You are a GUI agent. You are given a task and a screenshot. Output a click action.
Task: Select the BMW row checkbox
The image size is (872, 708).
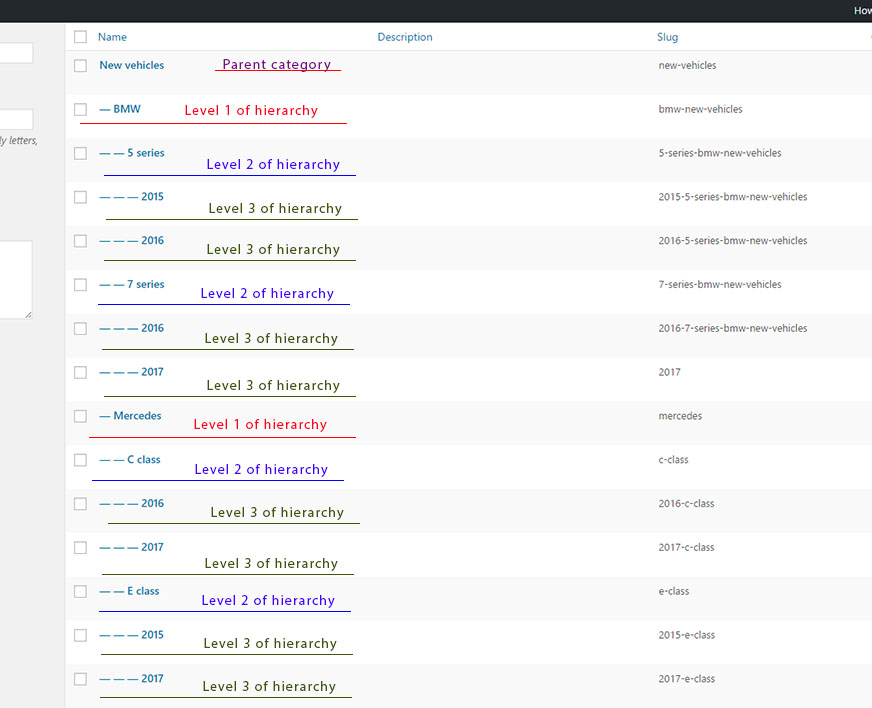[81, 110]
